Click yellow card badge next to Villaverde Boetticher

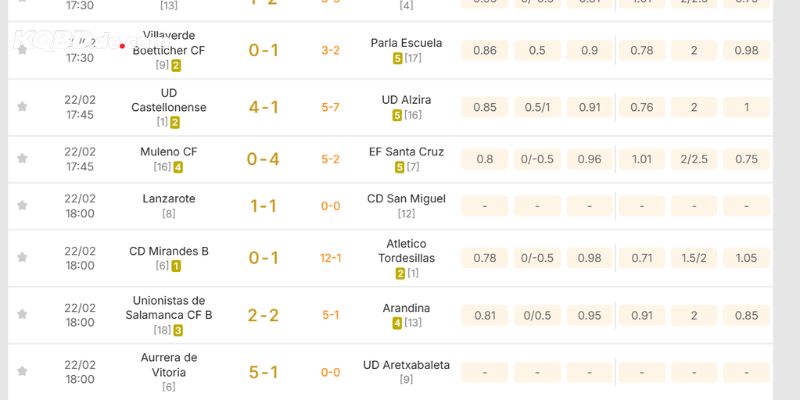click(176, 65)
